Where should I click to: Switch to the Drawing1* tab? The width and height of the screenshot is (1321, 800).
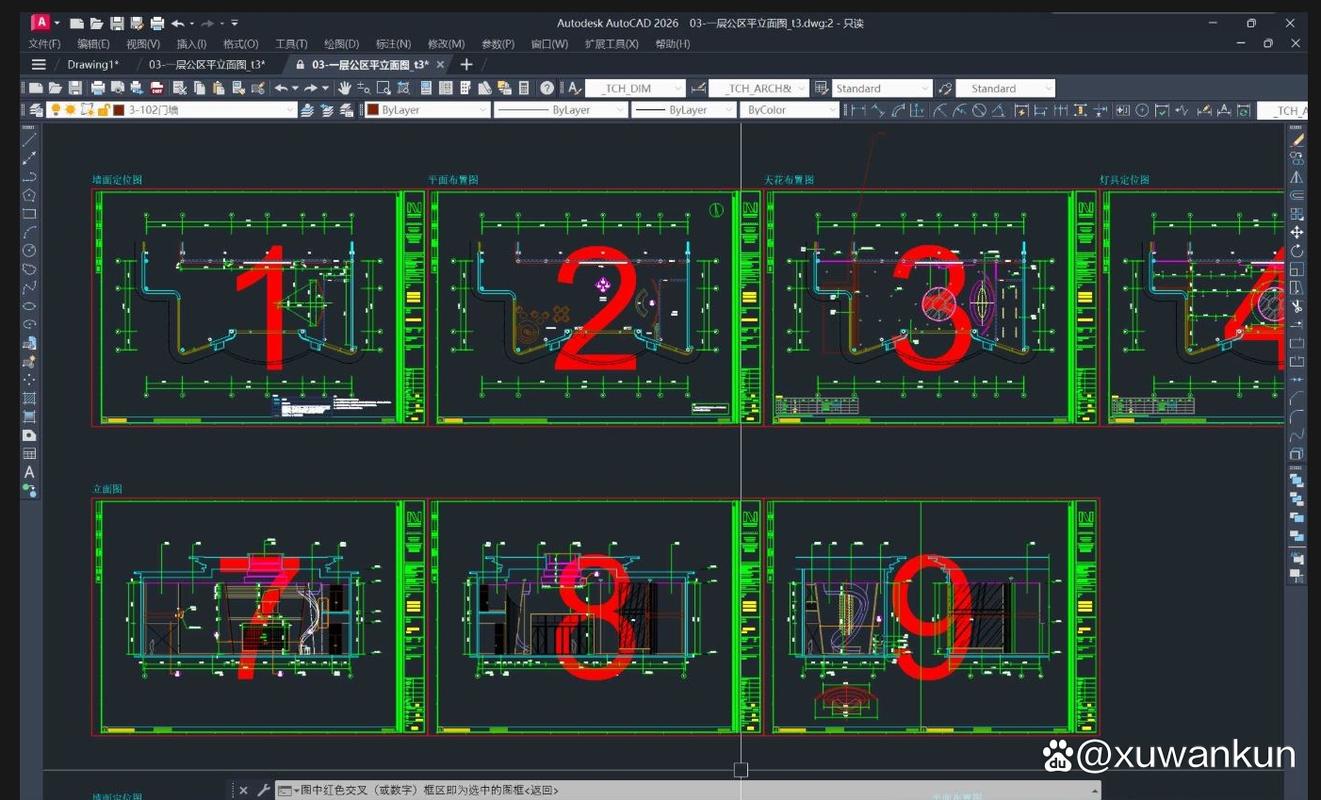point(95,64)
